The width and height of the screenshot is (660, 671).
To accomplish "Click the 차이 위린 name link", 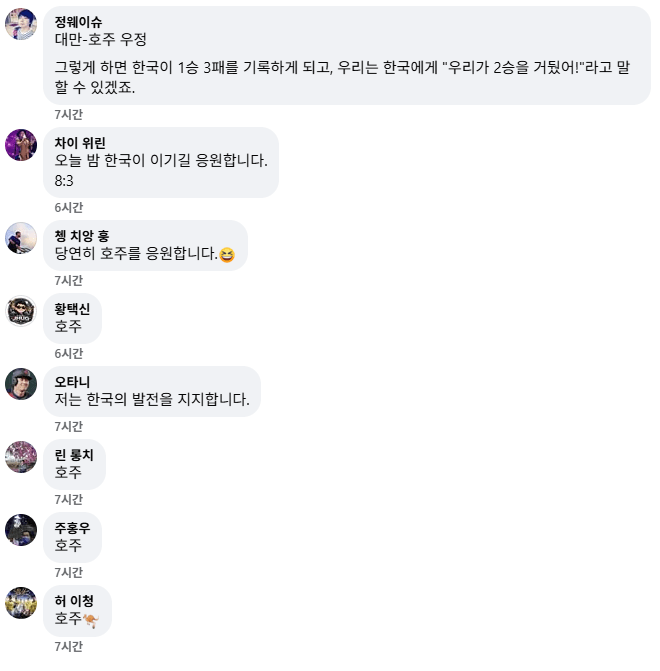I will pos(80,143).
